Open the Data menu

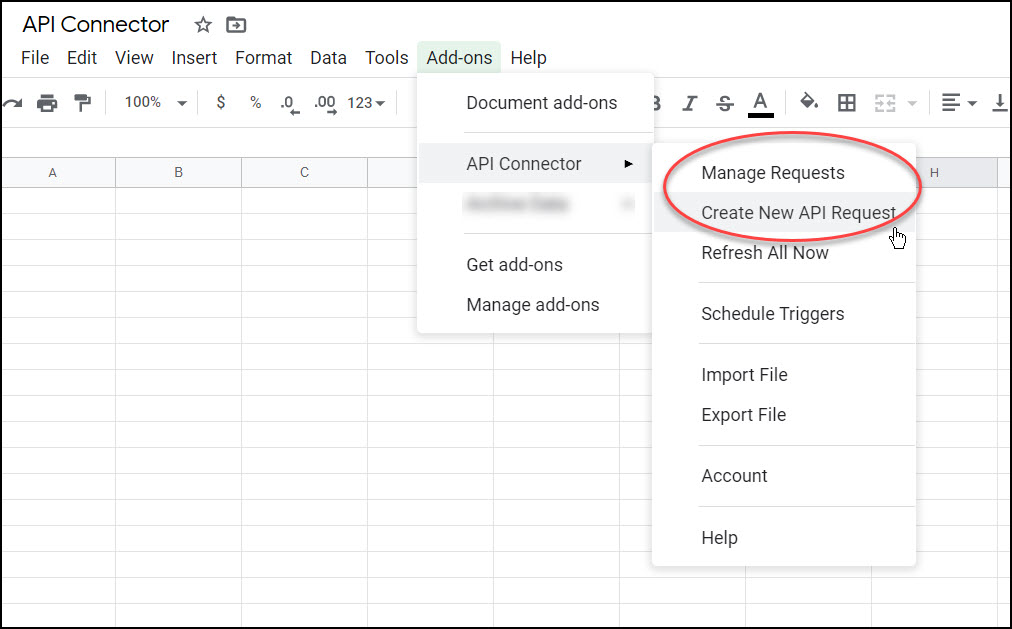328,58
